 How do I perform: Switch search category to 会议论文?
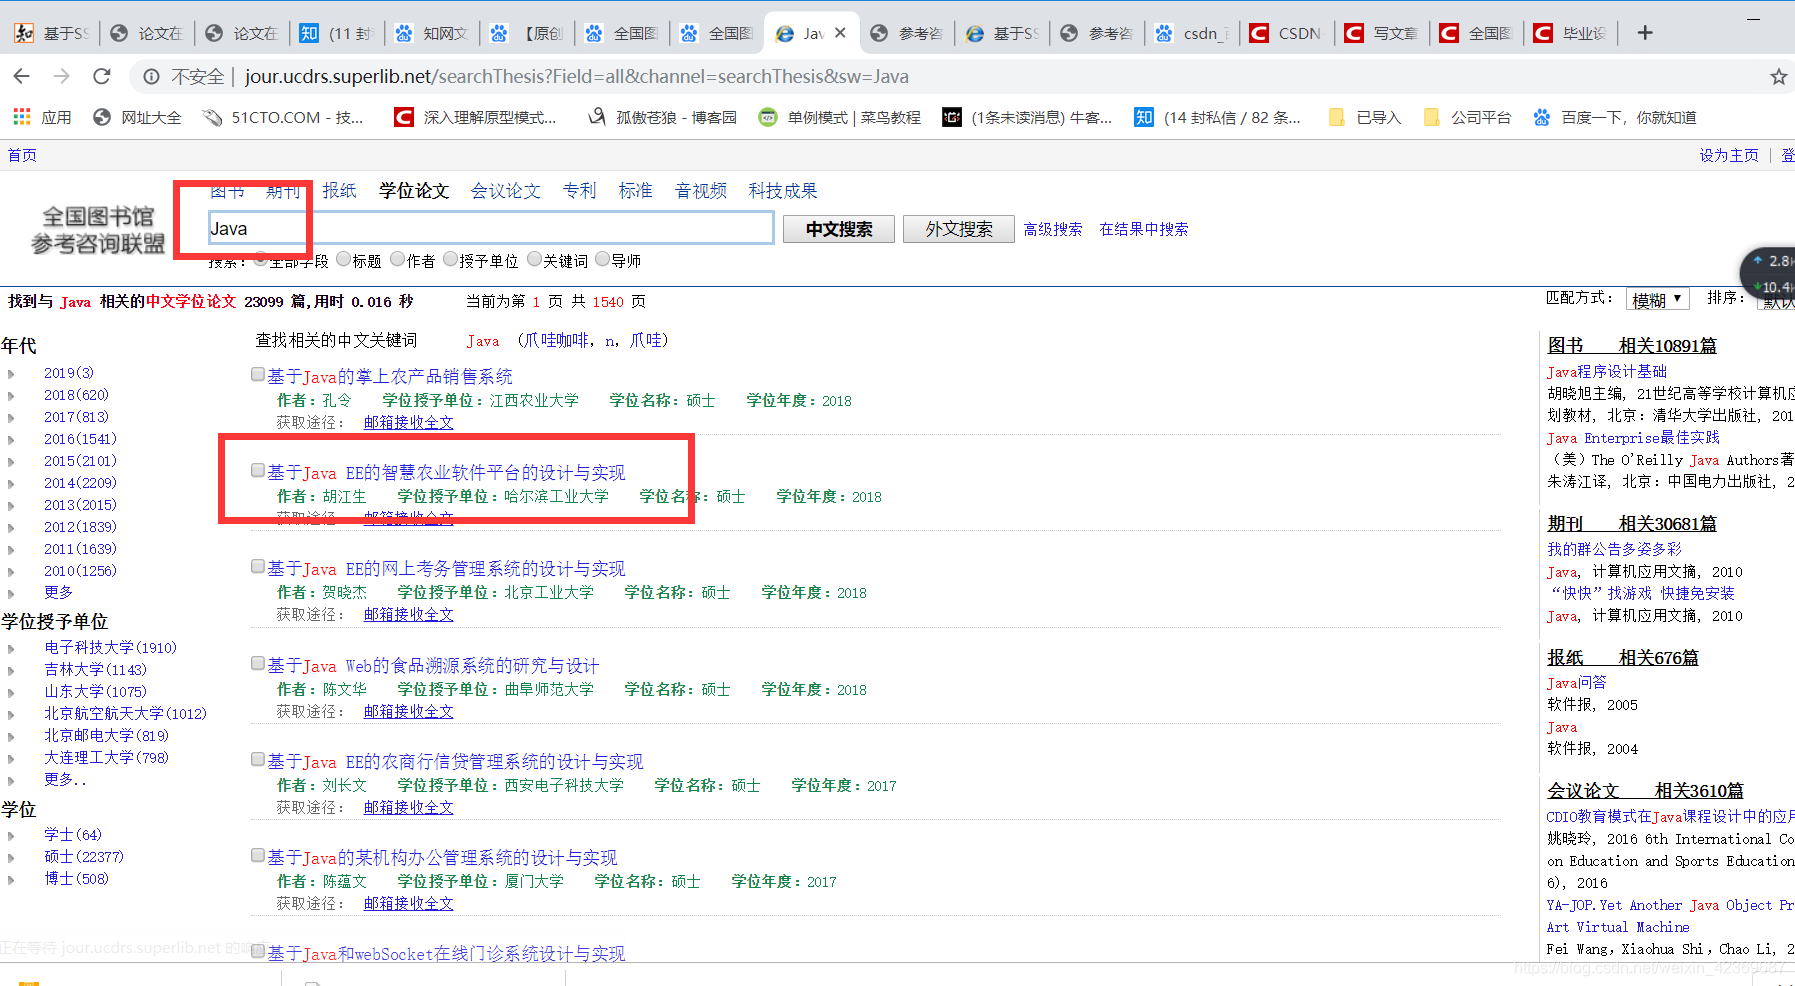[506, 190]
